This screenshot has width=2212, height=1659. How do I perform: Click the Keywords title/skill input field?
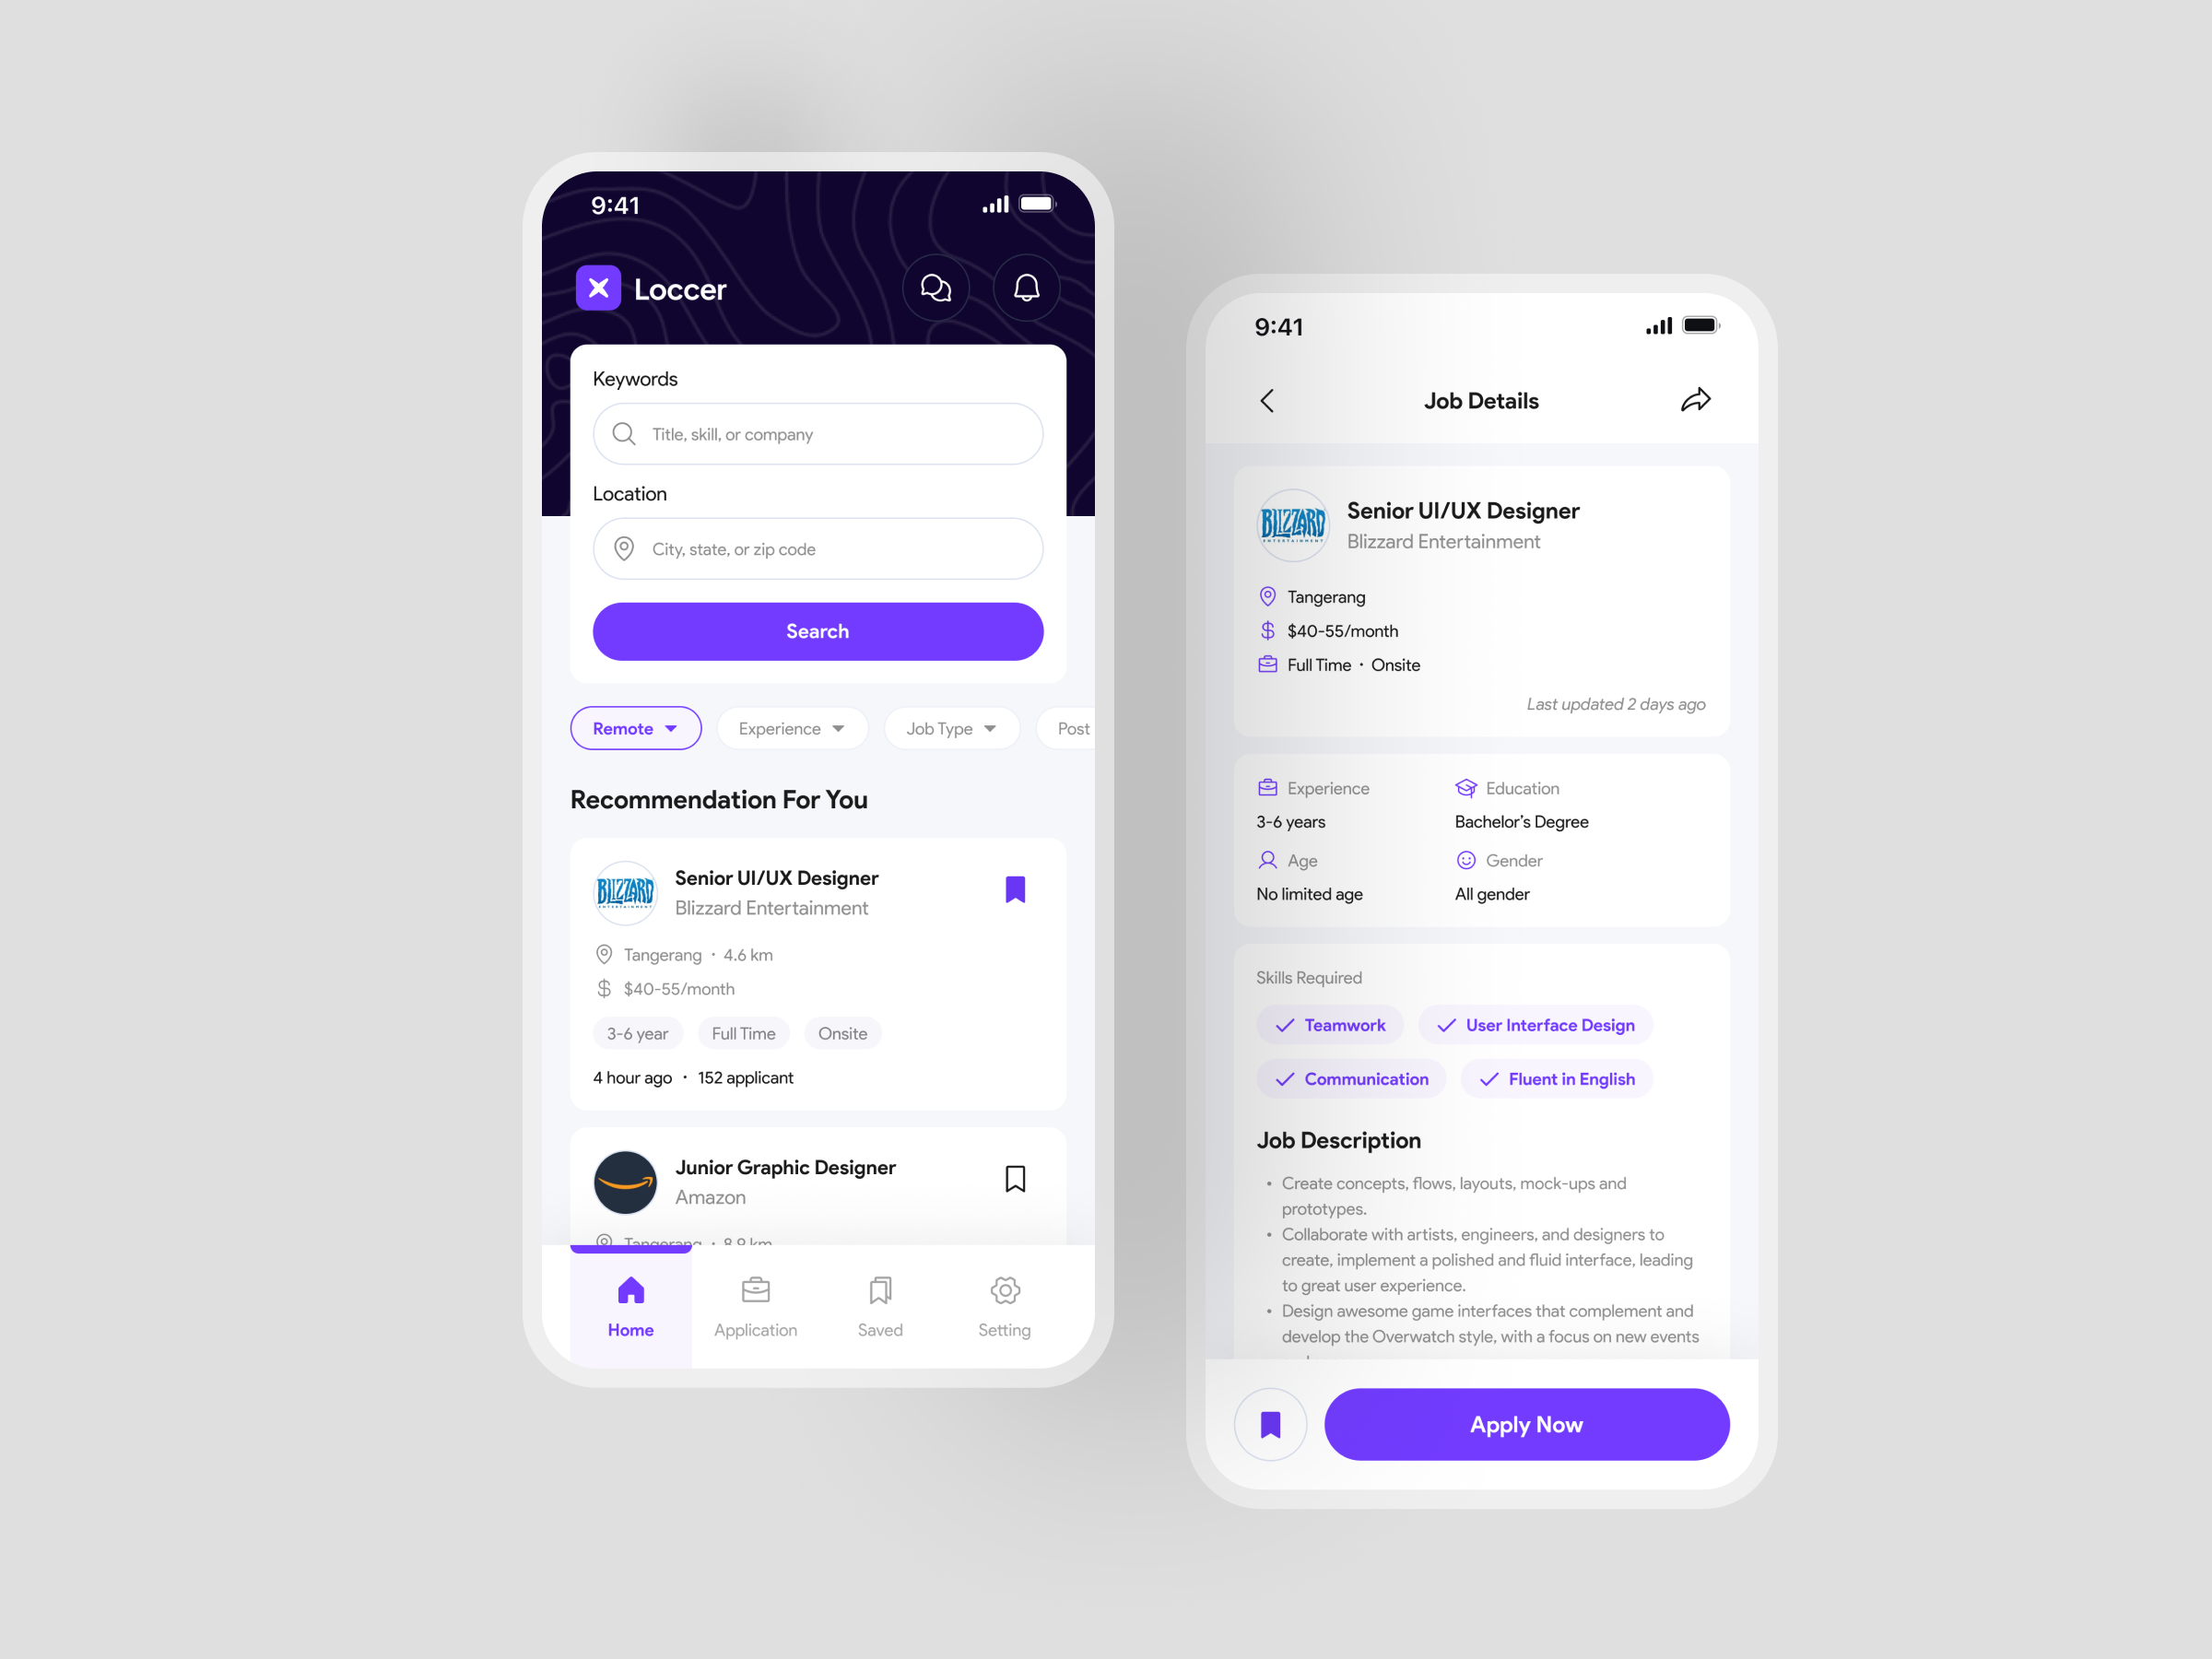click(815, 434)
